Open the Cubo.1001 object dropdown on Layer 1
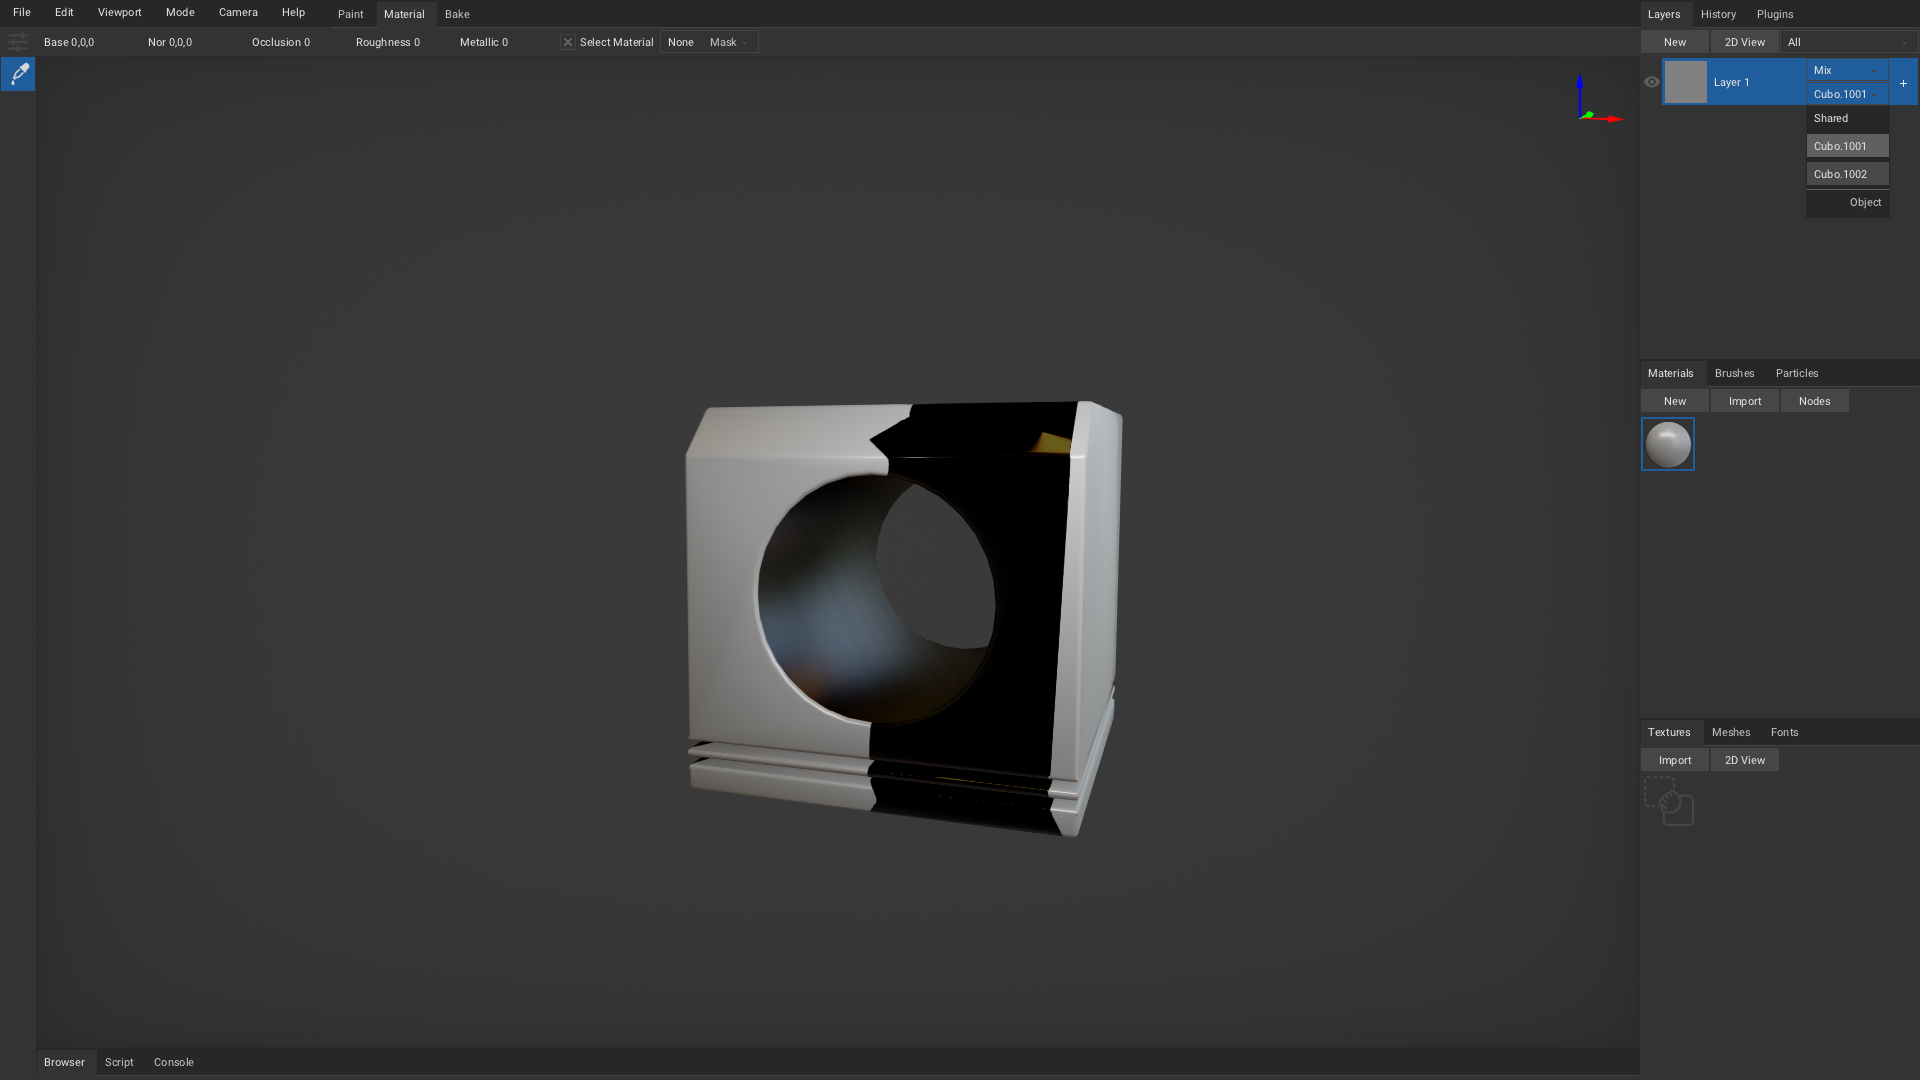 (1847, 94)
